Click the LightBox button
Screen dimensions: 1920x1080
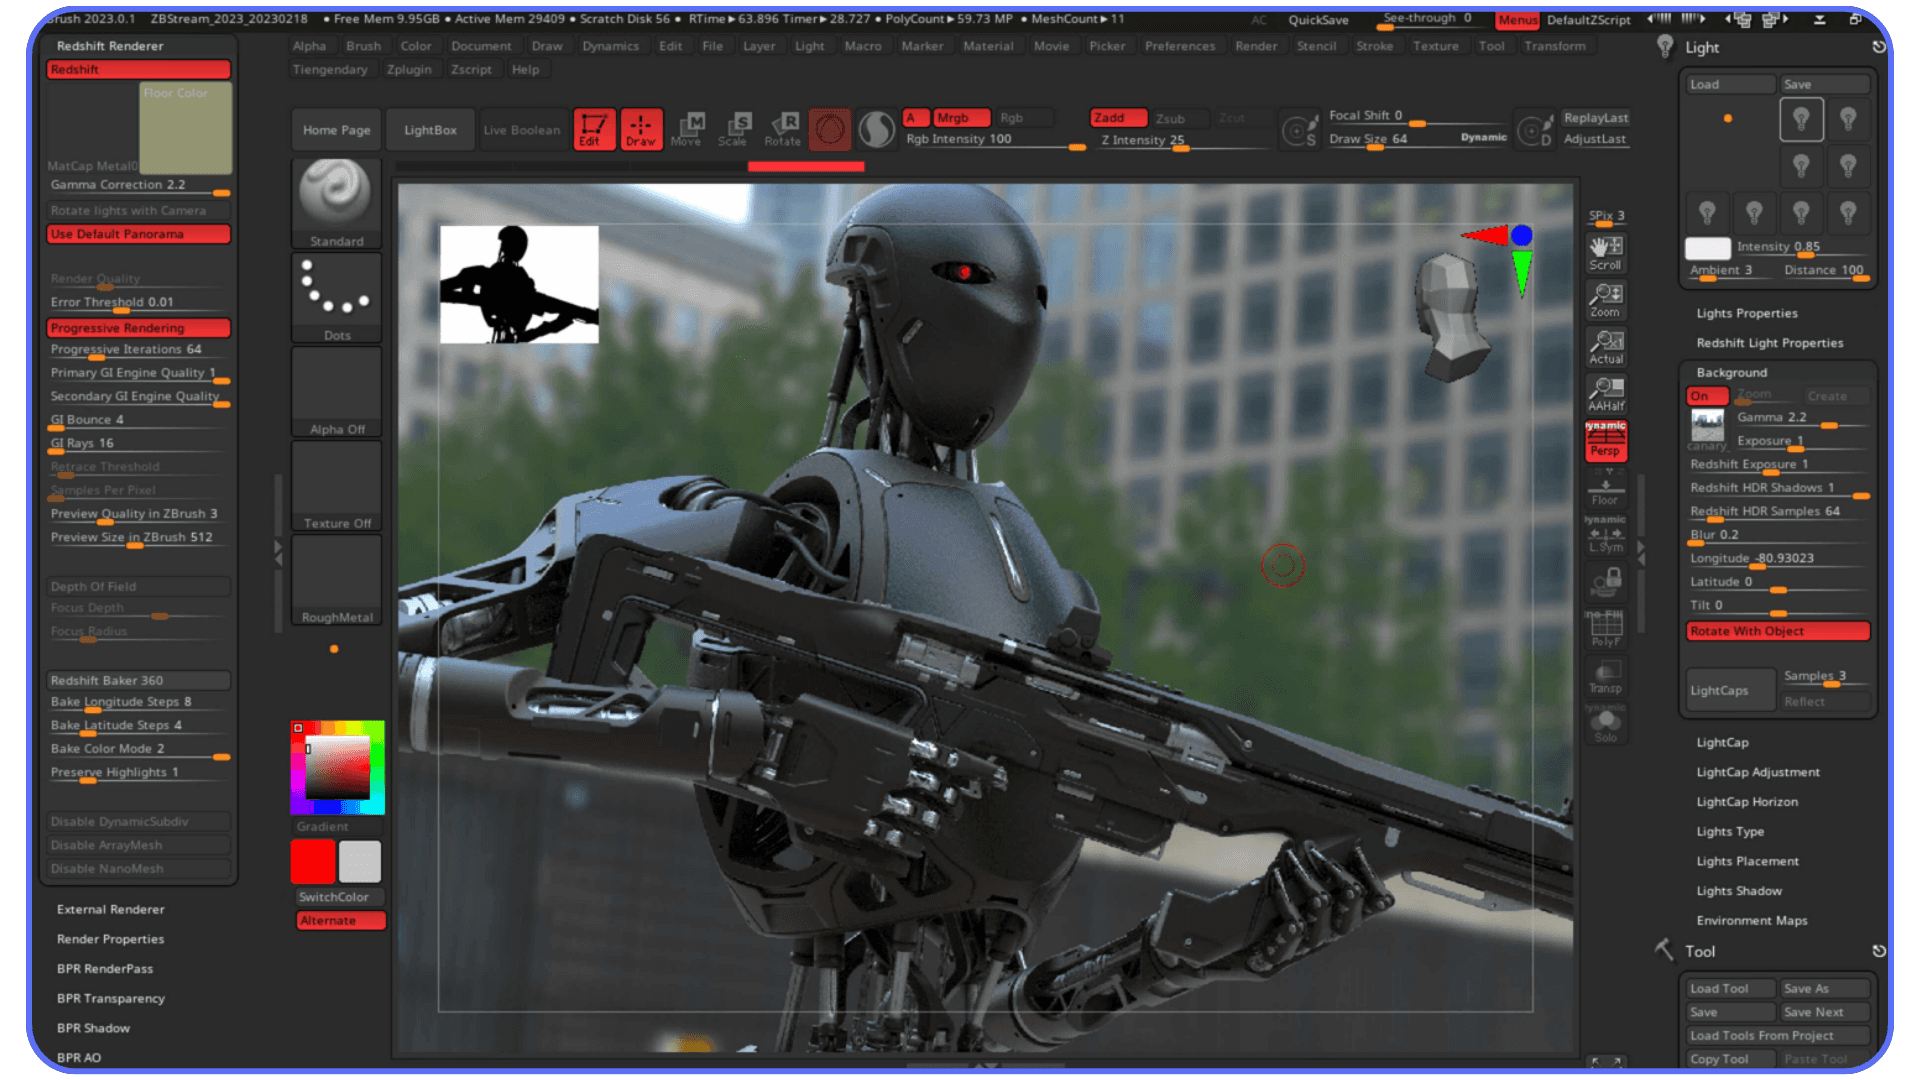[430, 129]
